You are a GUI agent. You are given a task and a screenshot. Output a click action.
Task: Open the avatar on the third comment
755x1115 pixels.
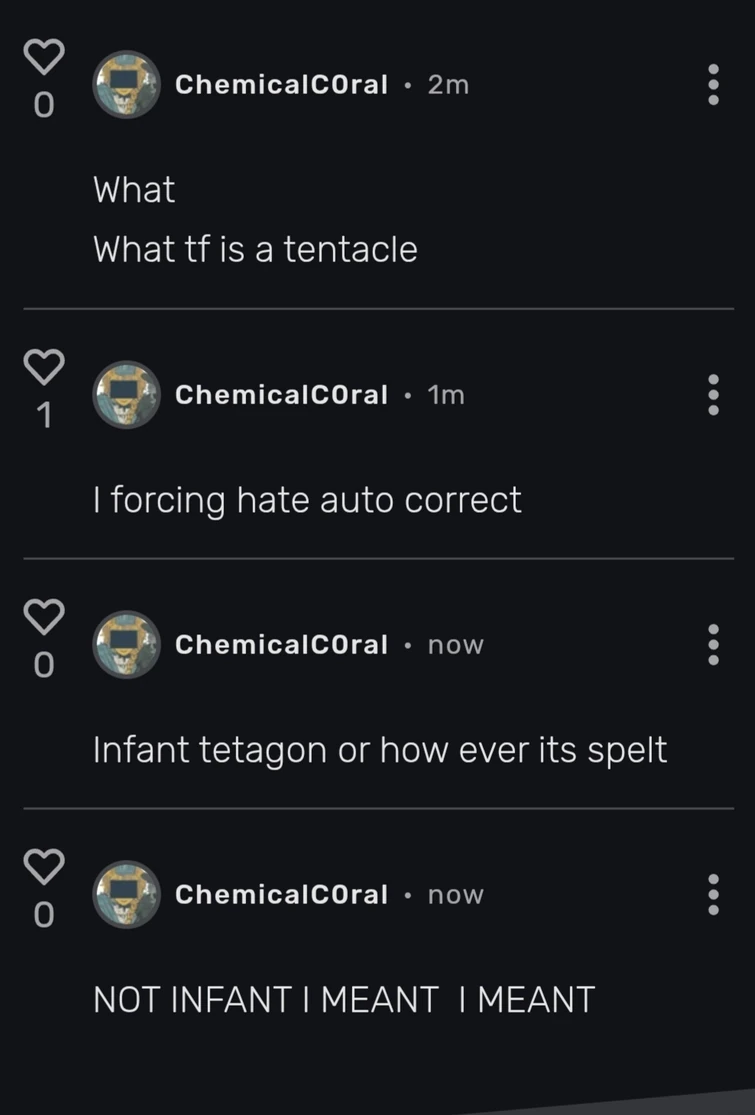[x=126, y=645]
